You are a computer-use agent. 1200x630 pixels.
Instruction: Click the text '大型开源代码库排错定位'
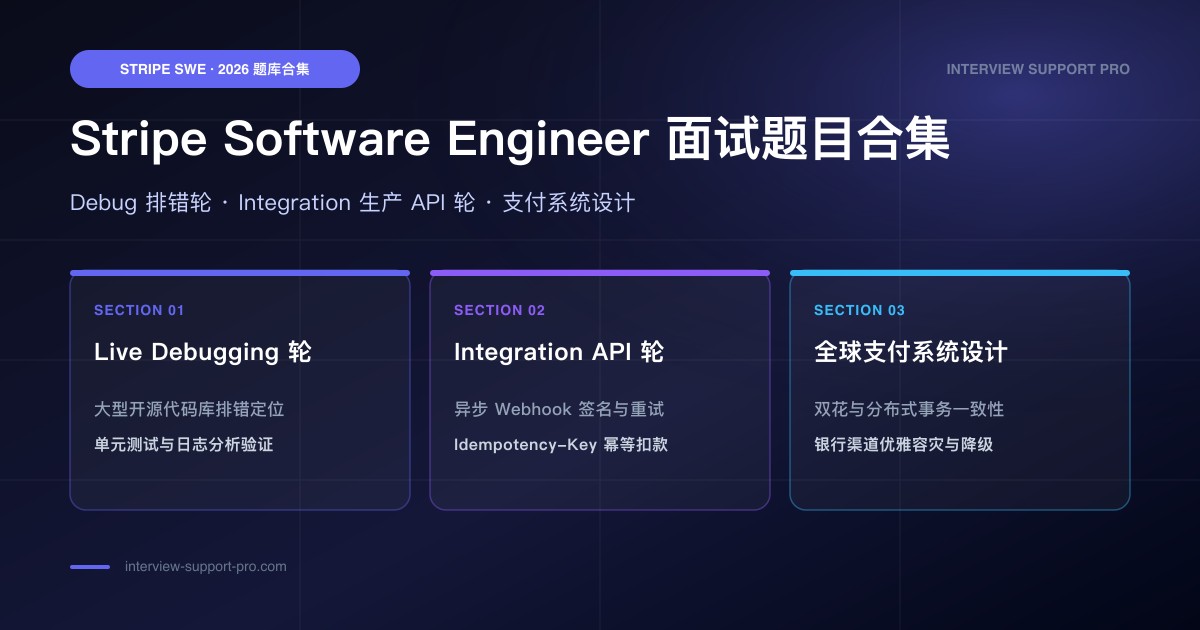click(x=189, y=409)
